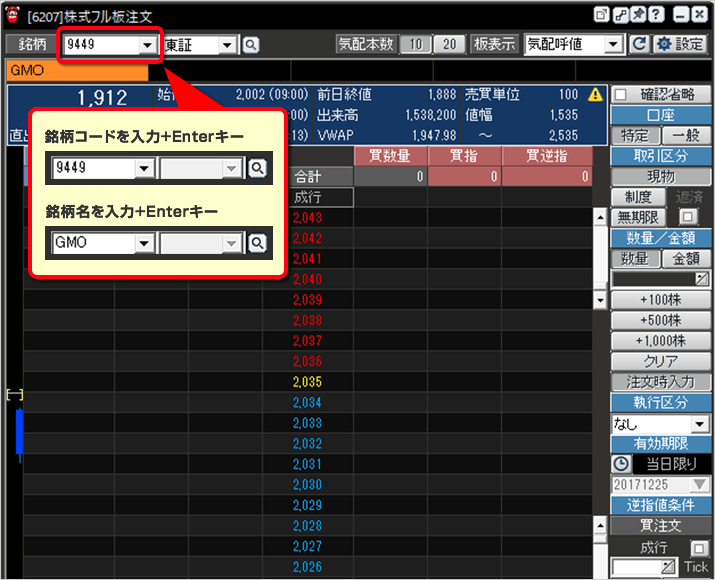Select 10 for 気配本数
The image size is (715, 580).
coord(416,44)
